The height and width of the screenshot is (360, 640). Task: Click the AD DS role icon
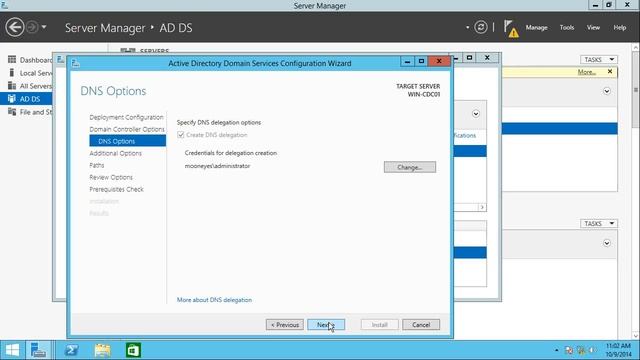tap(12, 98)
